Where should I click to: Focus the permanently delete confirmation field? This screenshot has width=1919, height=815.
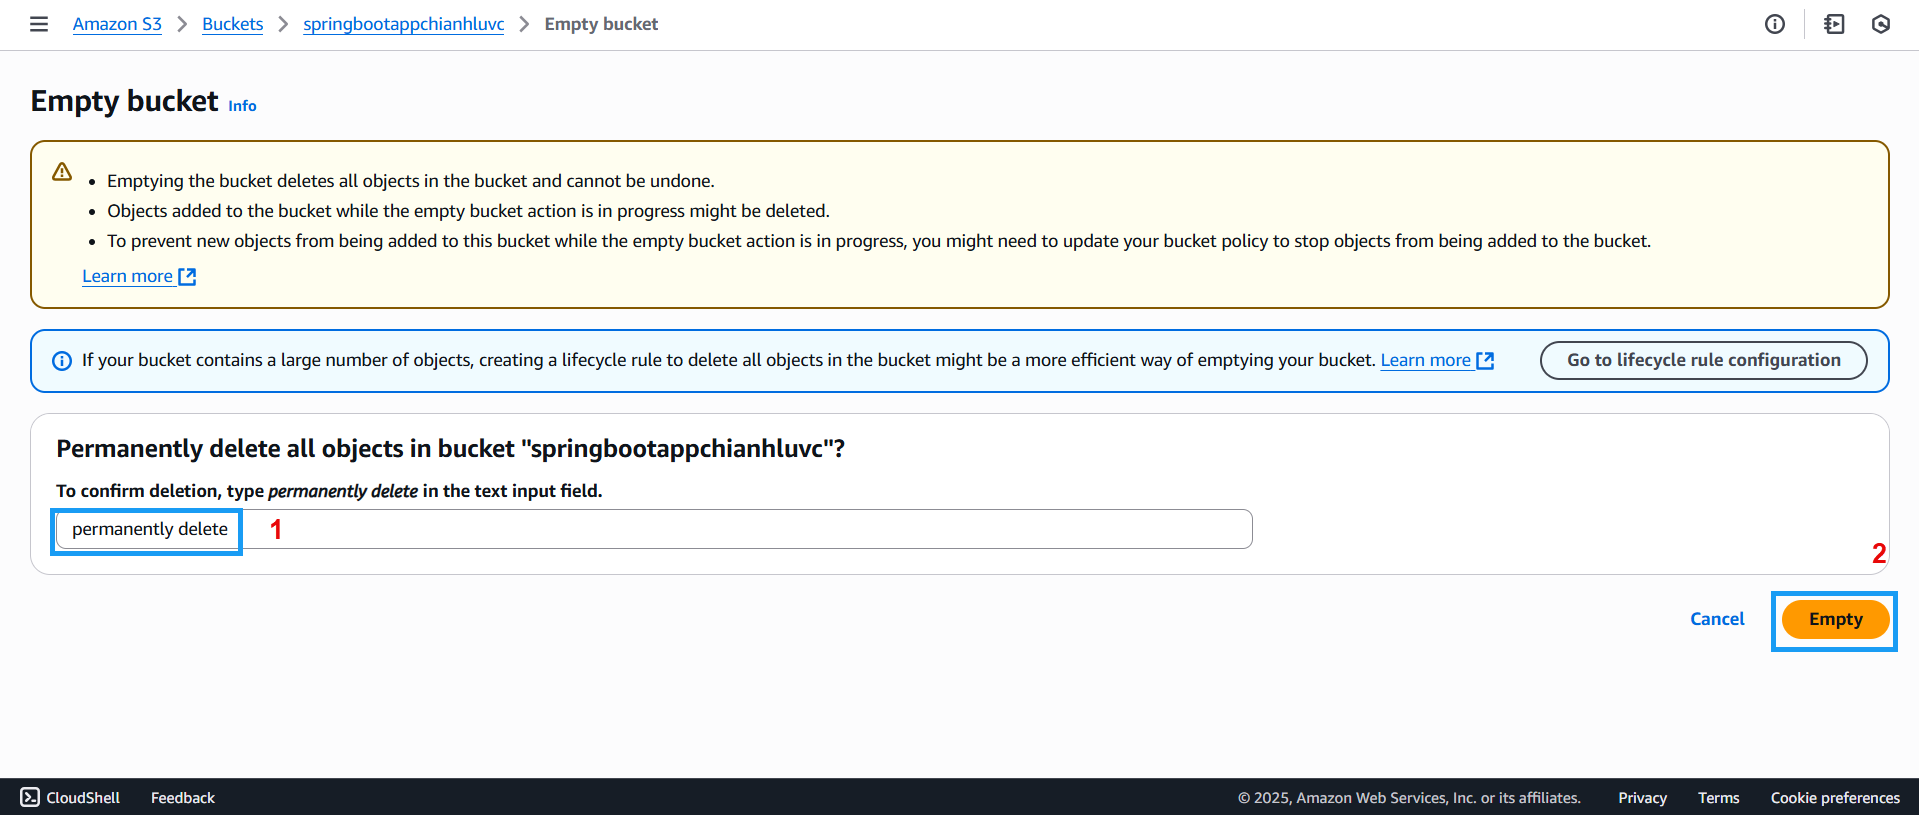click(654, 529)
